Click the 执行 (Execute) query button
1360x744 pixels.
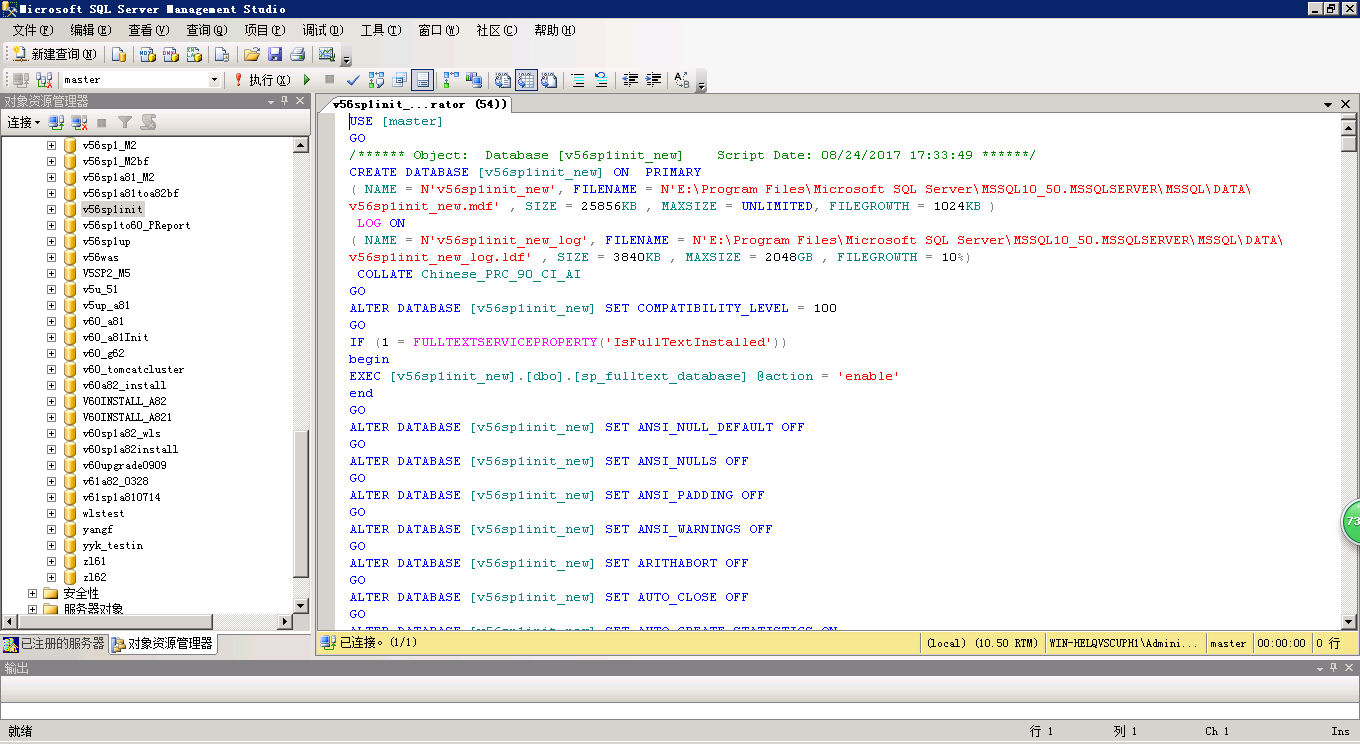(x=261, y=80)
